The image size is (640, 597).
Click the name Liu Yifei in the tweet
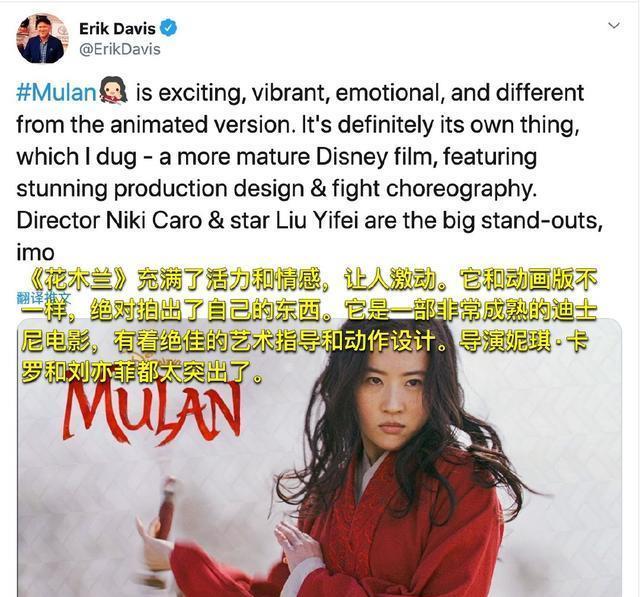pyautogui.click(x=318, y=221)
